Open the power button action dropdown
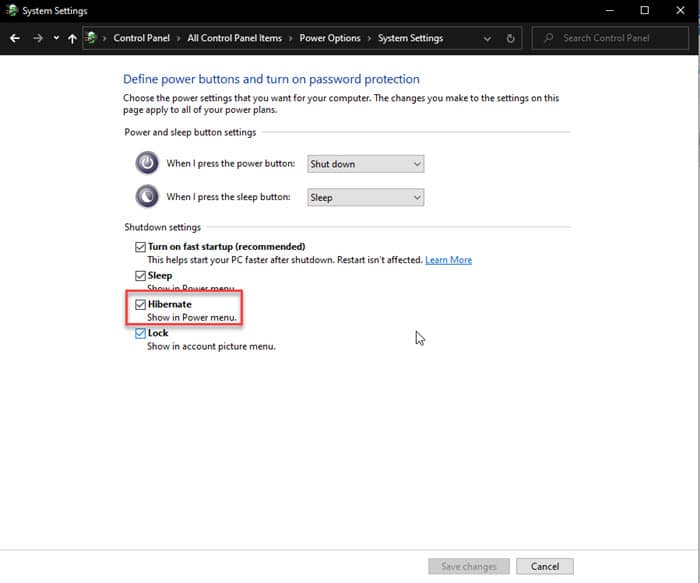Screen dimensions: 700x583 coord(365,164)
